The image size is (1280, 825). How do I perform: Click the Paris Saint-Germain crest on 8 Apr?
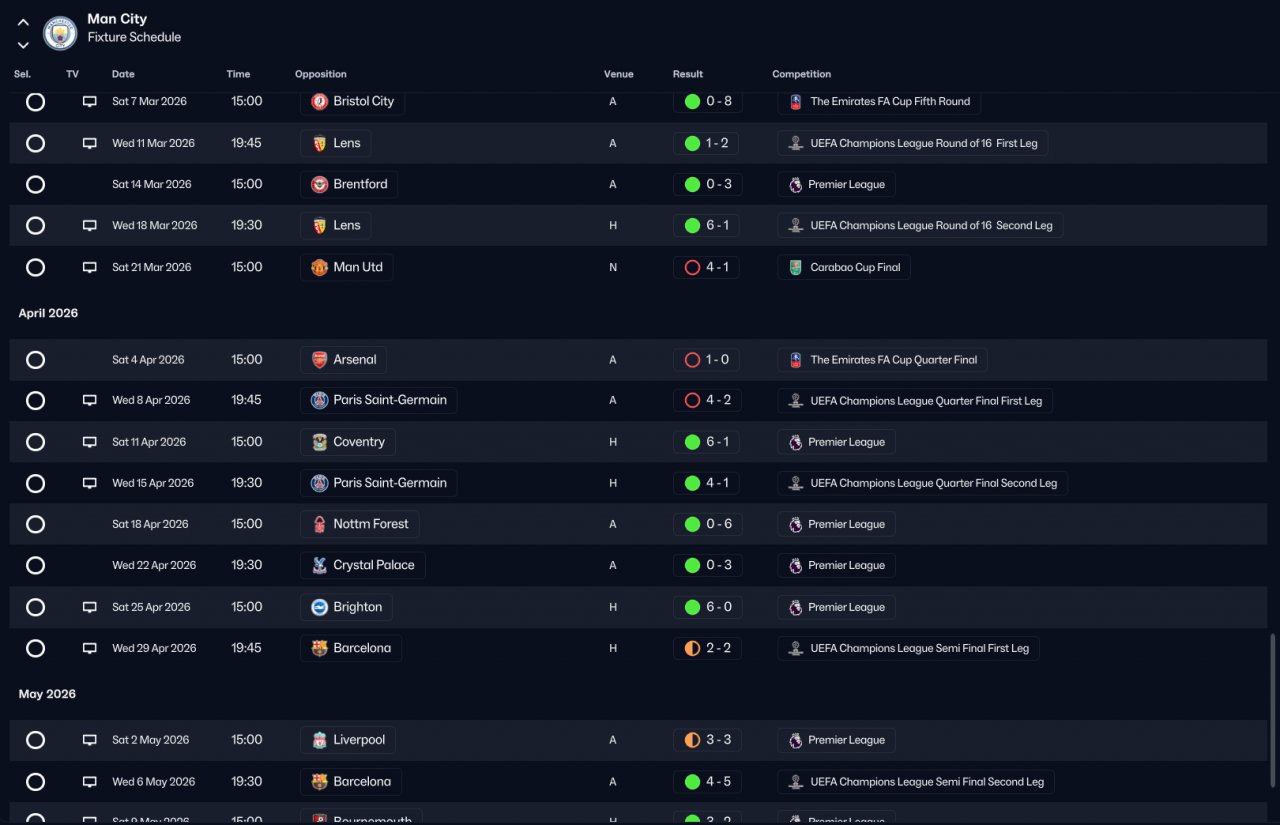[x=319, y=401]
